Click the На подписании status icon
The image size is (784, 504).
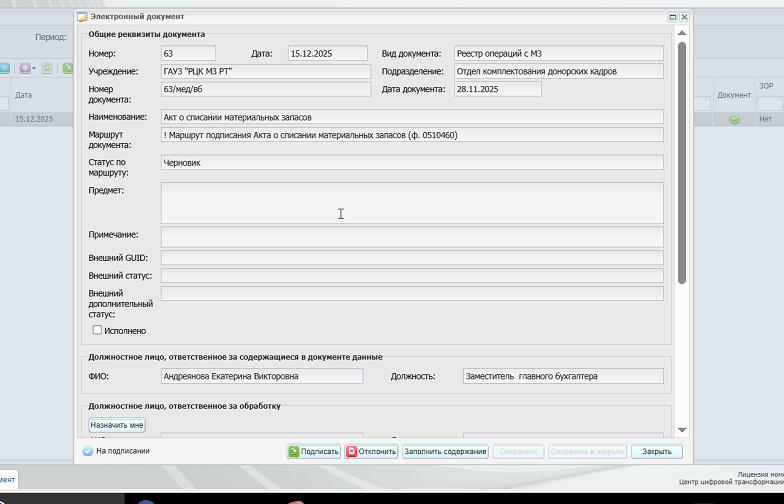pyautogui.click(x=88, y=451)
